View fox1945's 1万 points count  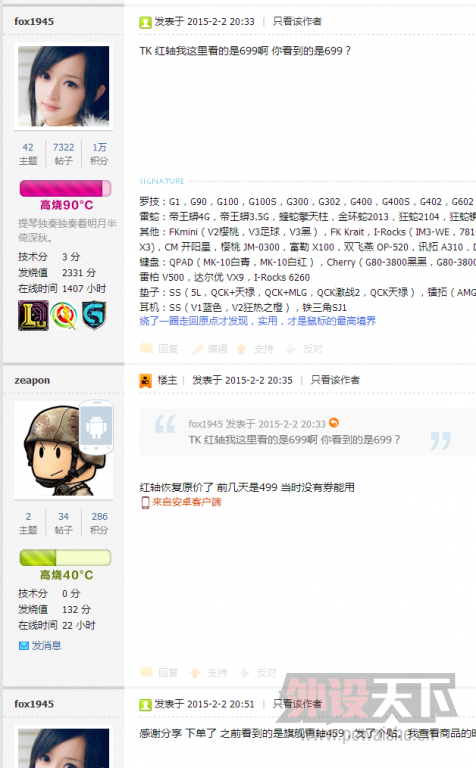click(99, 147)
